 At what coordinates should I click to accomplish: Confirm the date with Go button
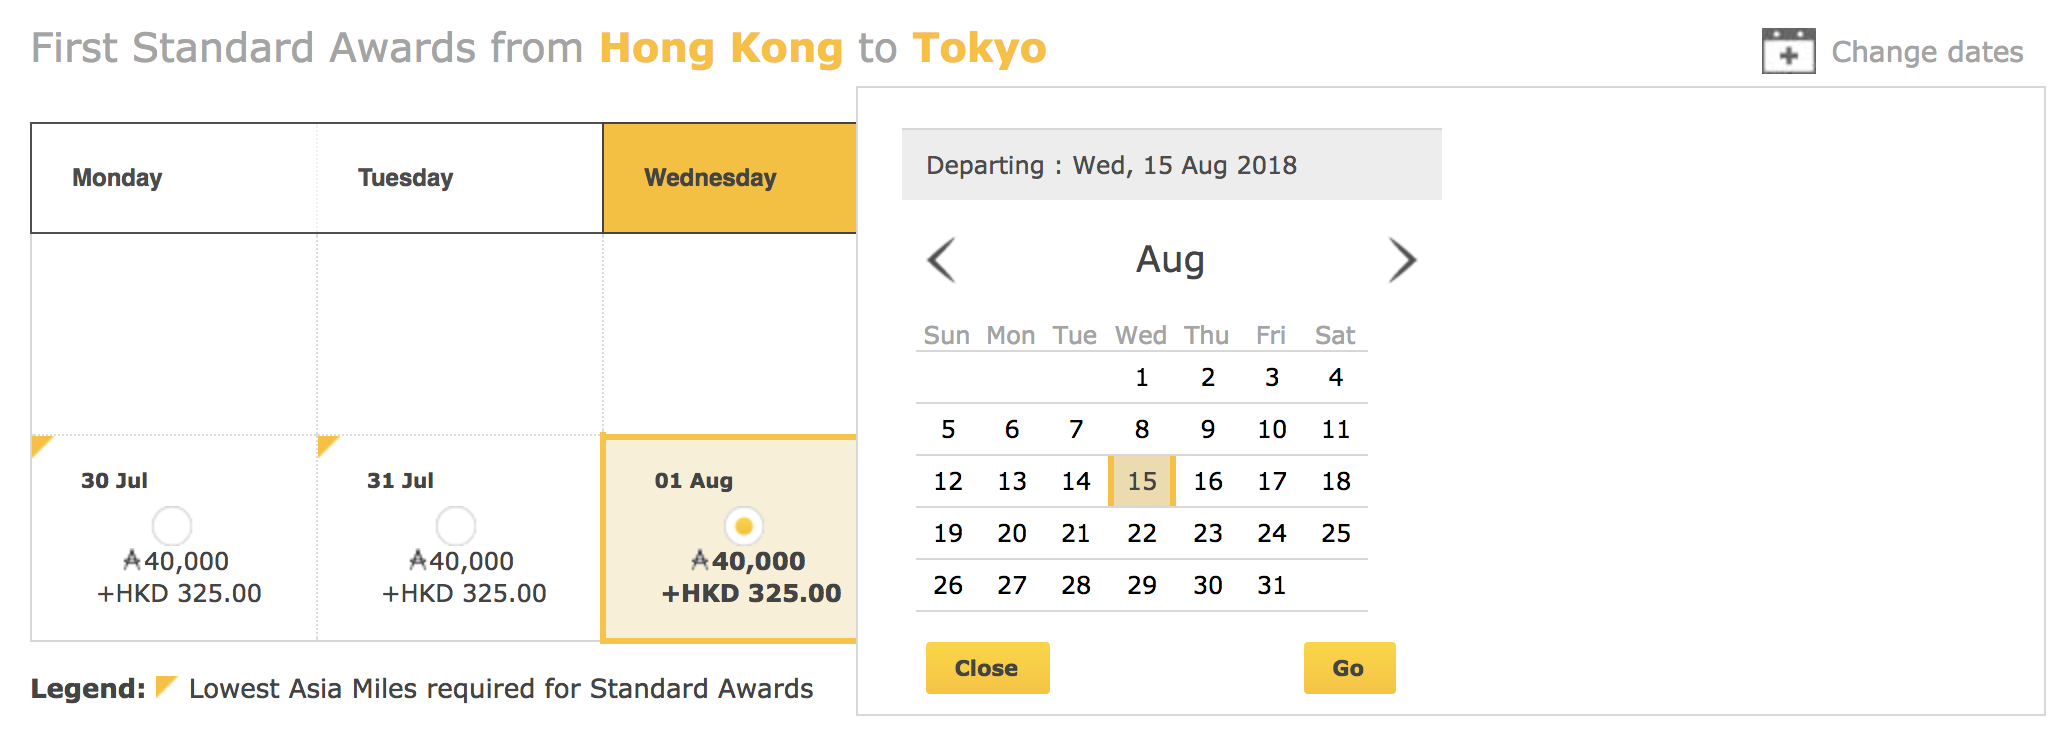click(1349, 668)
